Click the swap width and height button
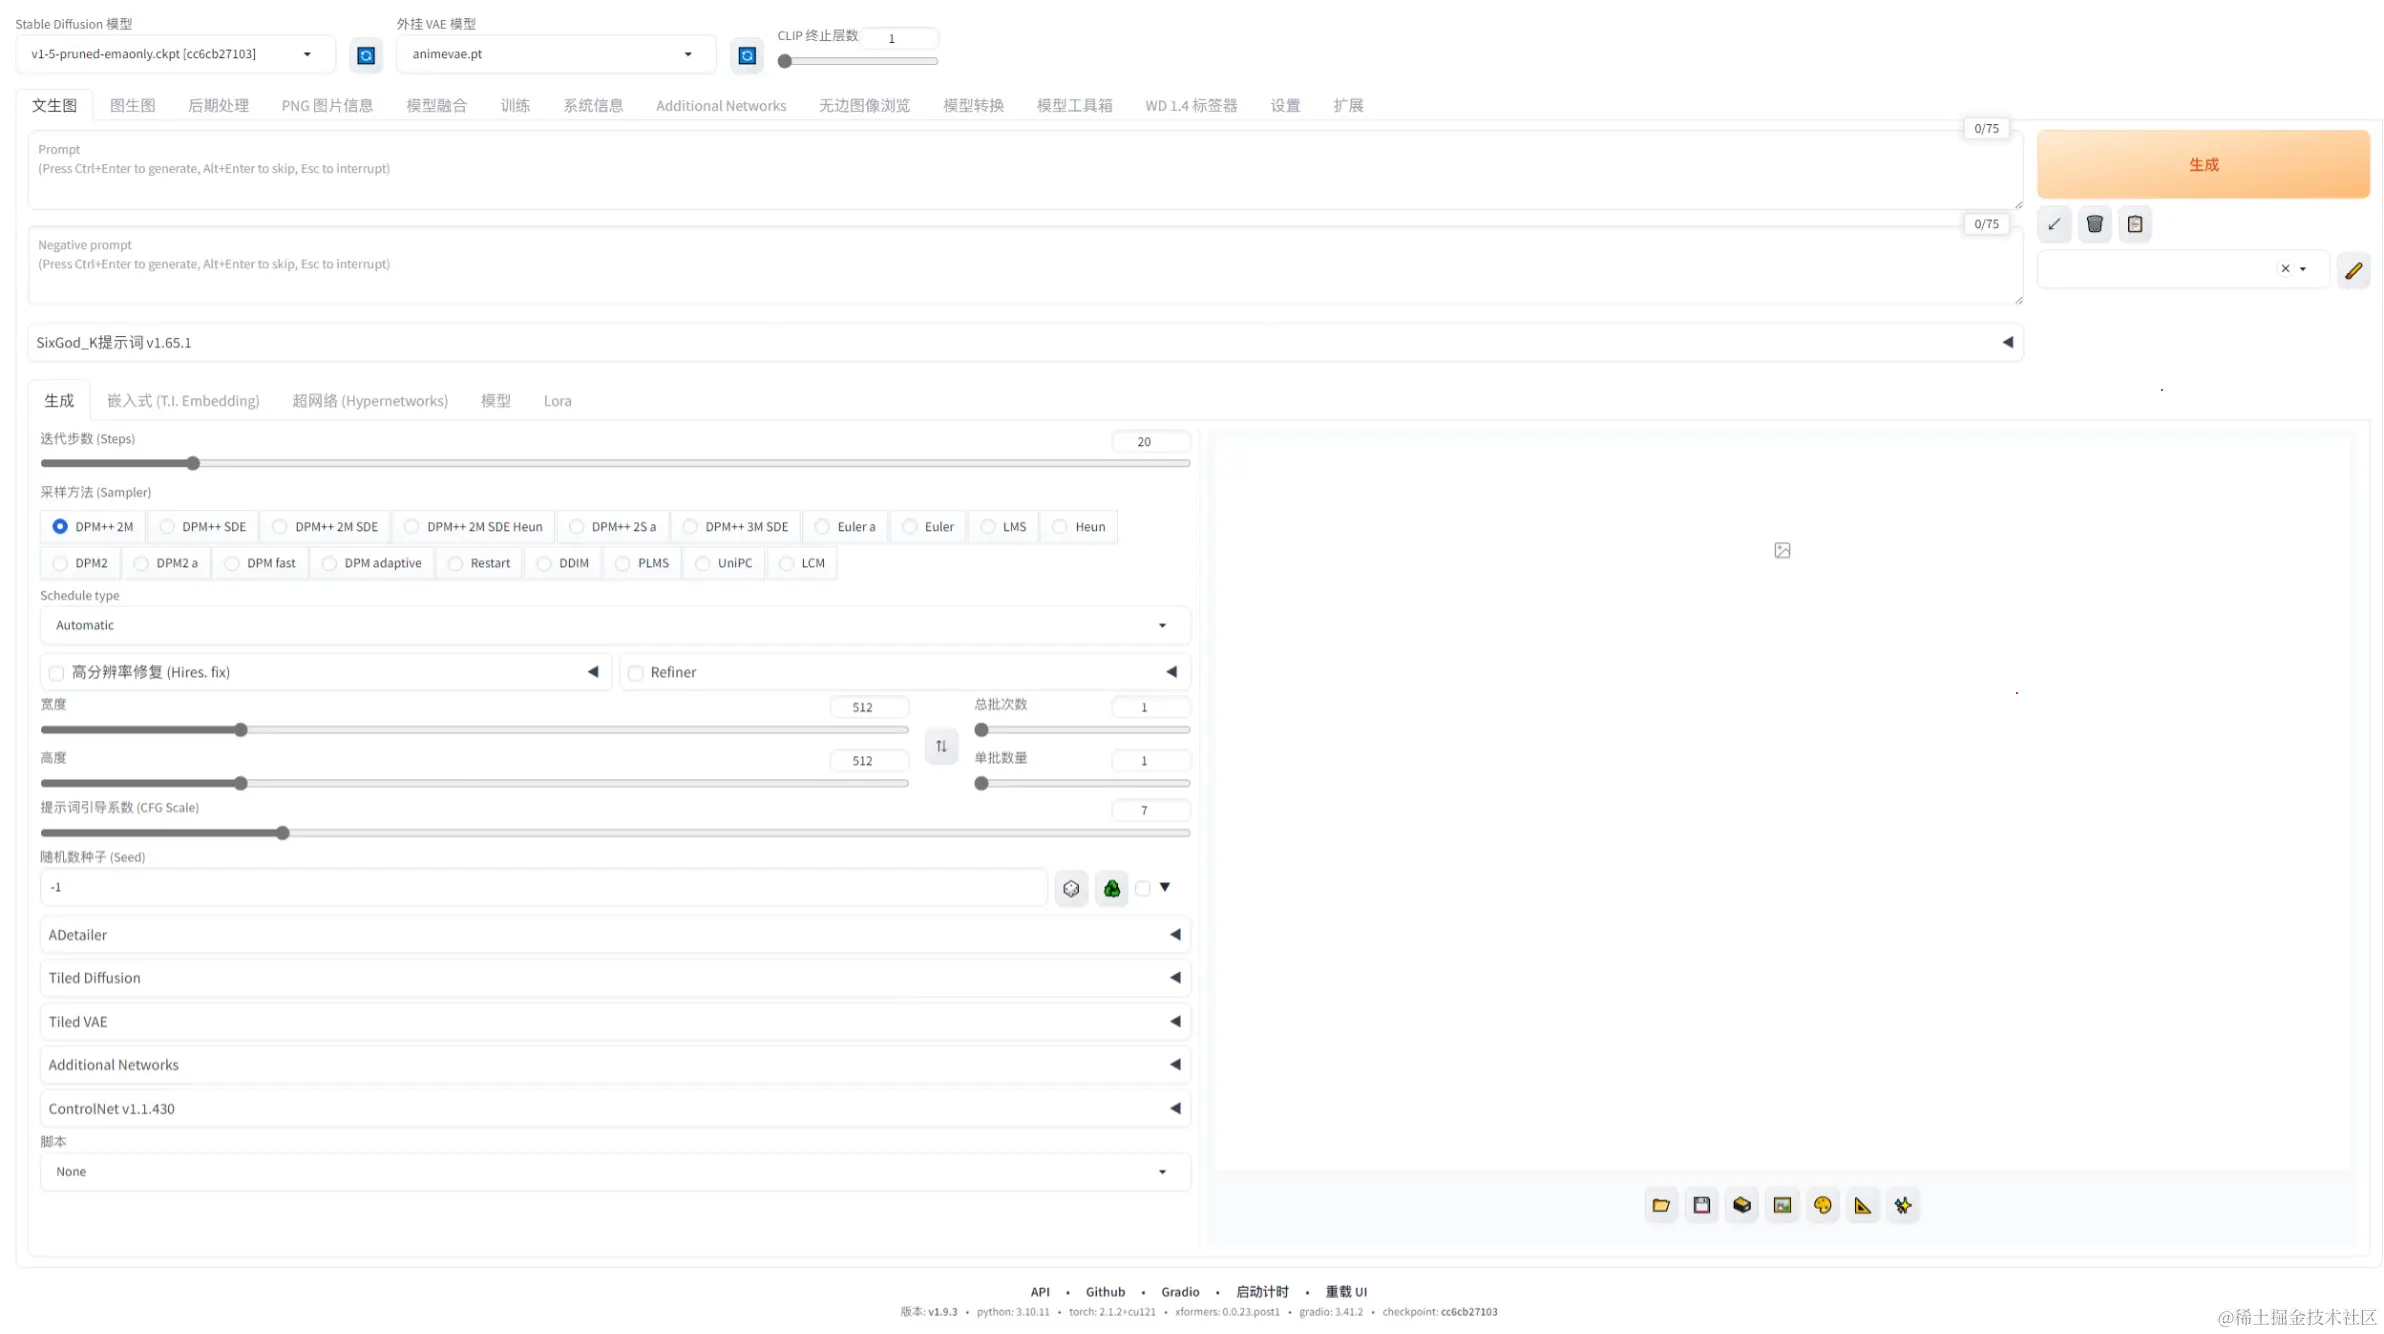Screen dimensions: 2384x1334 [x=941, y=746]
